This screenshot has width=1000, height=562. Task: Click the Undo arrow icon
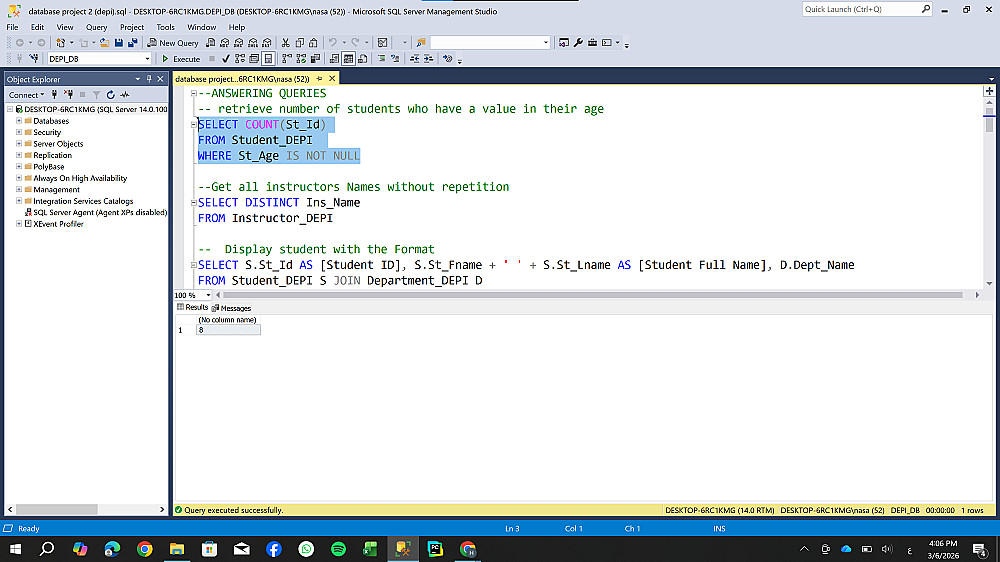332,43
